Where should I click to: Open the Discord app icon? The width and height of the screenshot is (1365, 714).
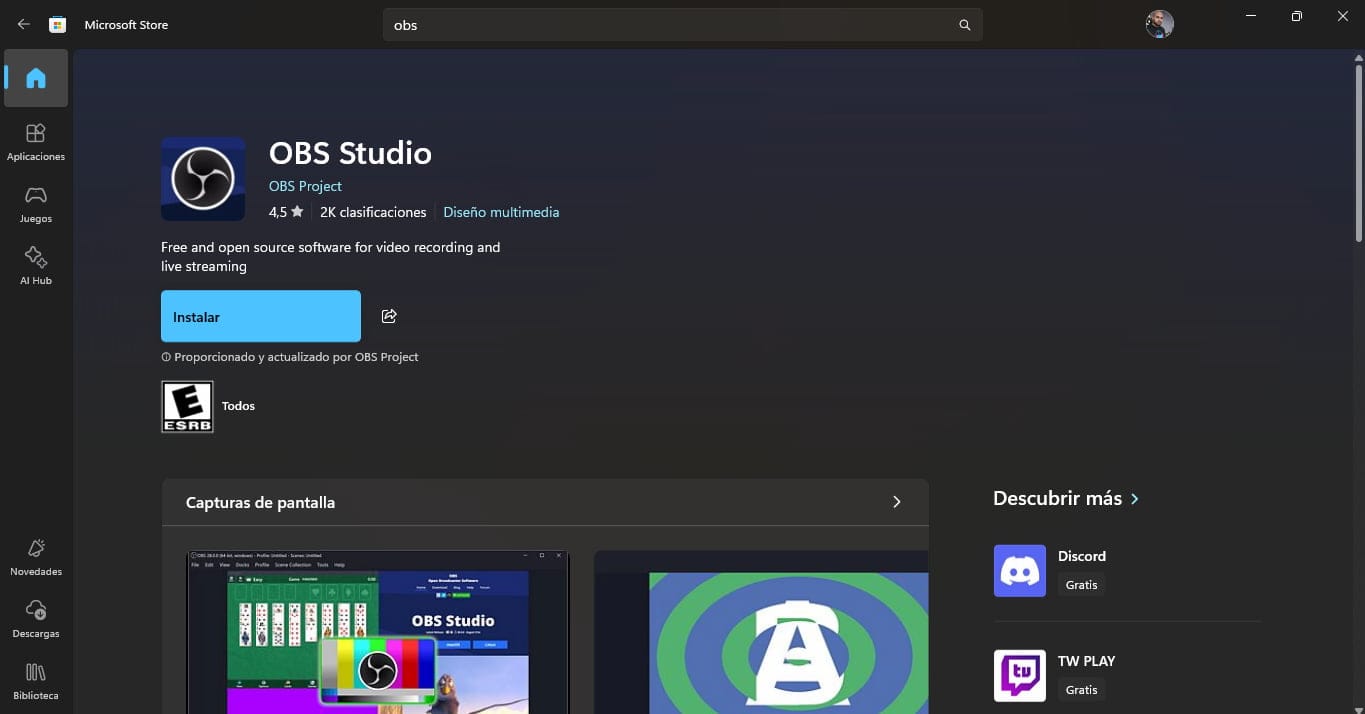click(1020, 571)
